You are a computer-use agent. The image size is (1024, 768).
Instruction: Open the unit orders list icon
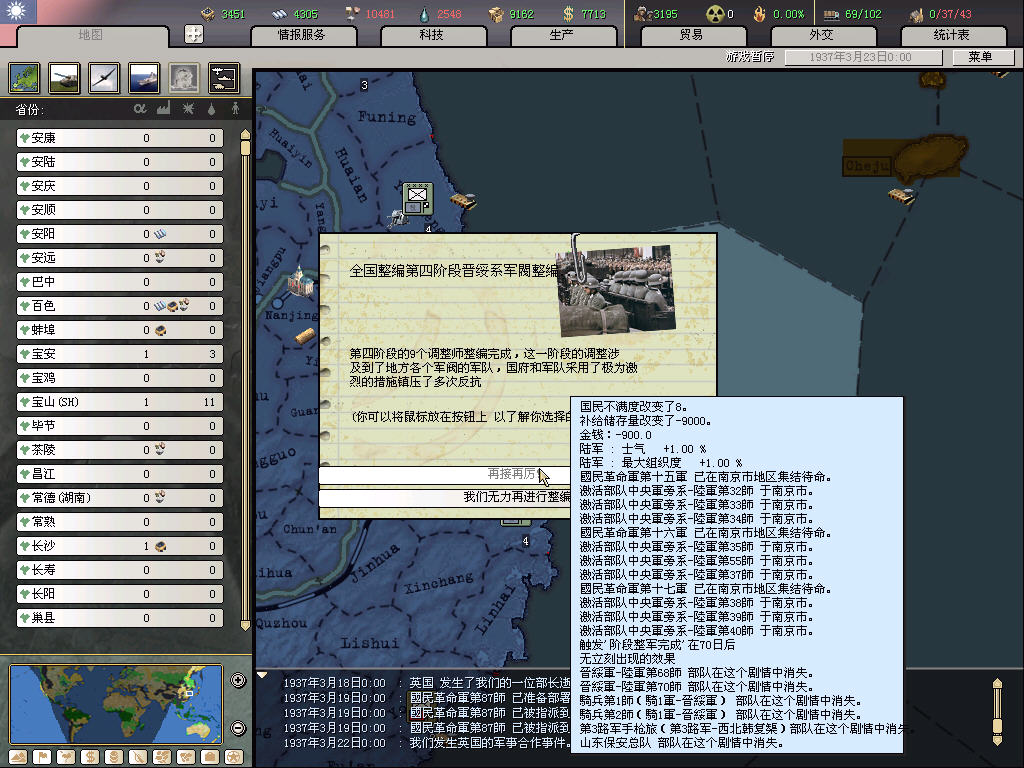(x=223, y=78)
